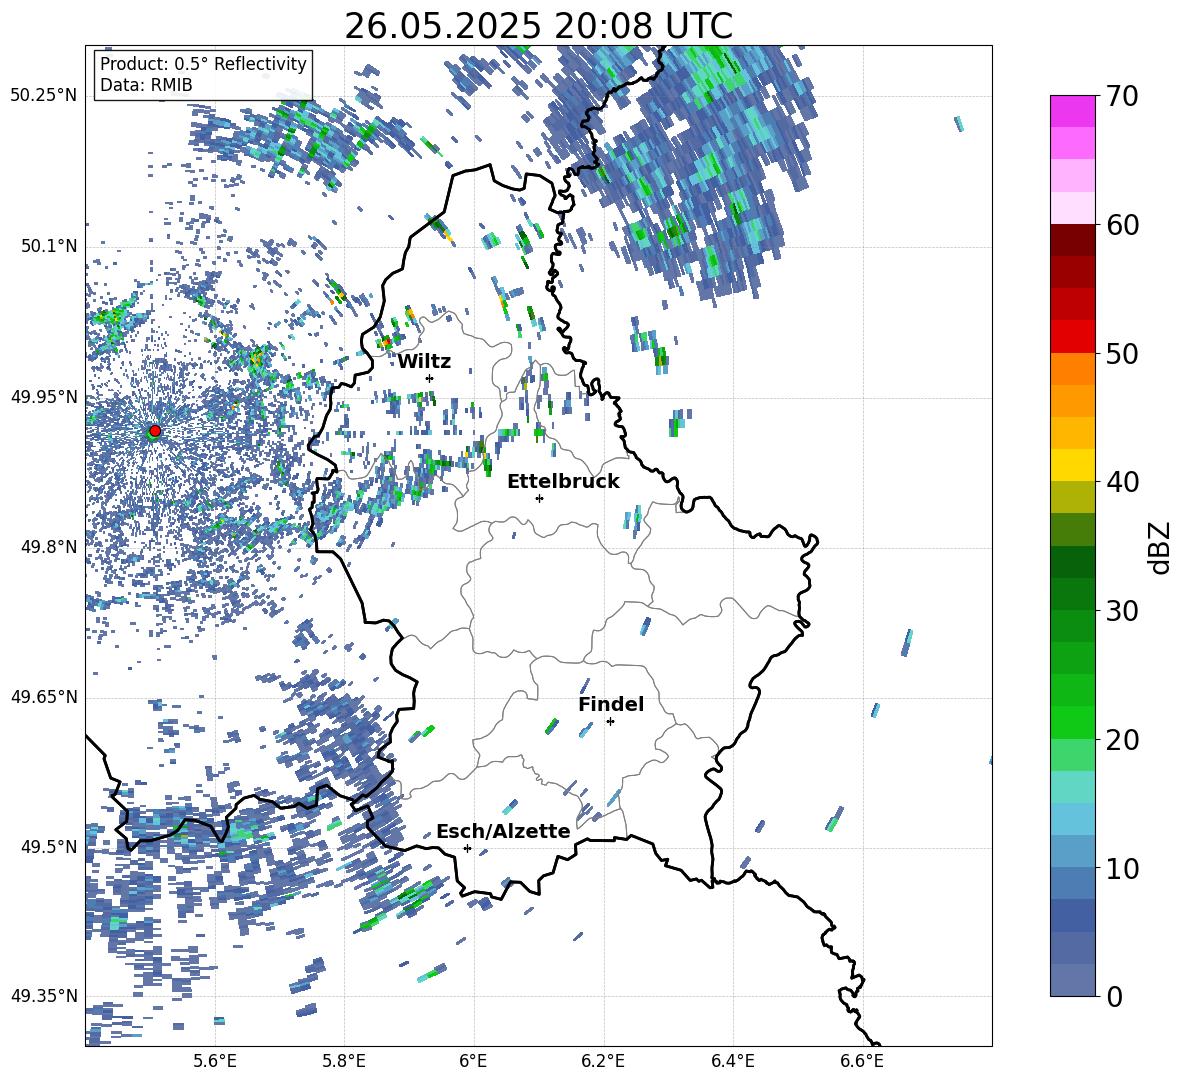The width and height of the screenshot is (1184, 1081).
Task: Click the 10 dBZ colorbar tick label
Action: click(x=1122, y=868)
